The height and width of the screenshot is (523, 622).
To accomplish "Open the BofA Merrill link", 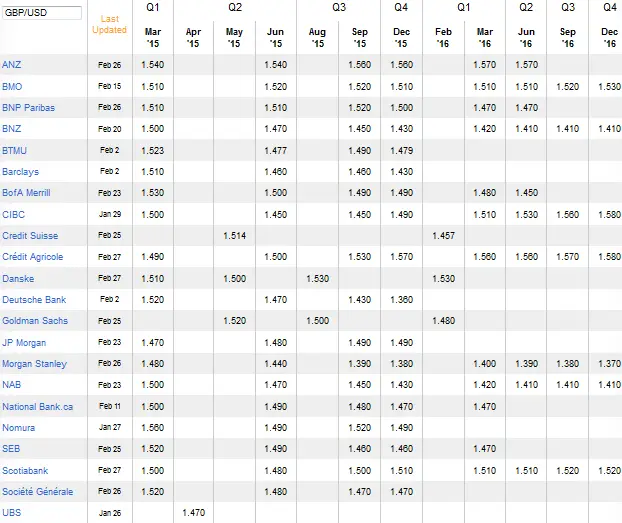I will pos(26,193).
